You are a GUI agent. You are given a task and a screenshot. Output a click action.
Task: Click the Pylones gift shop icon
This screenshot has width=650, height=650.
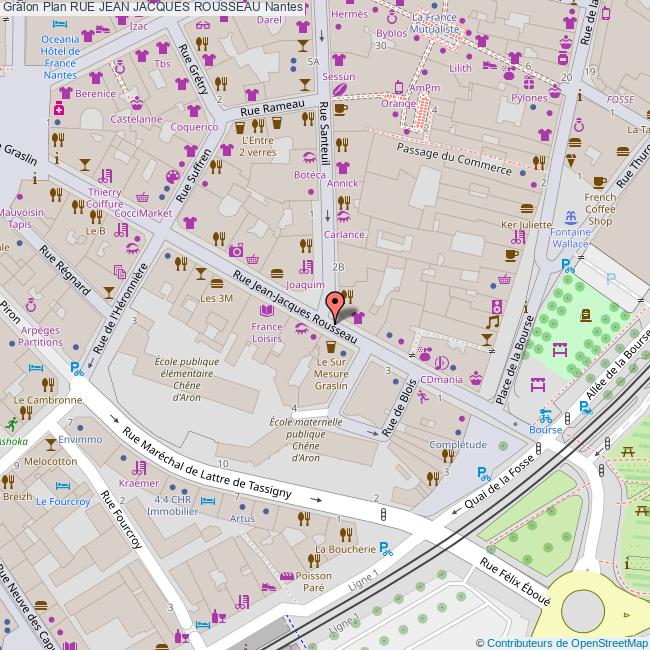tap(529, 82)
